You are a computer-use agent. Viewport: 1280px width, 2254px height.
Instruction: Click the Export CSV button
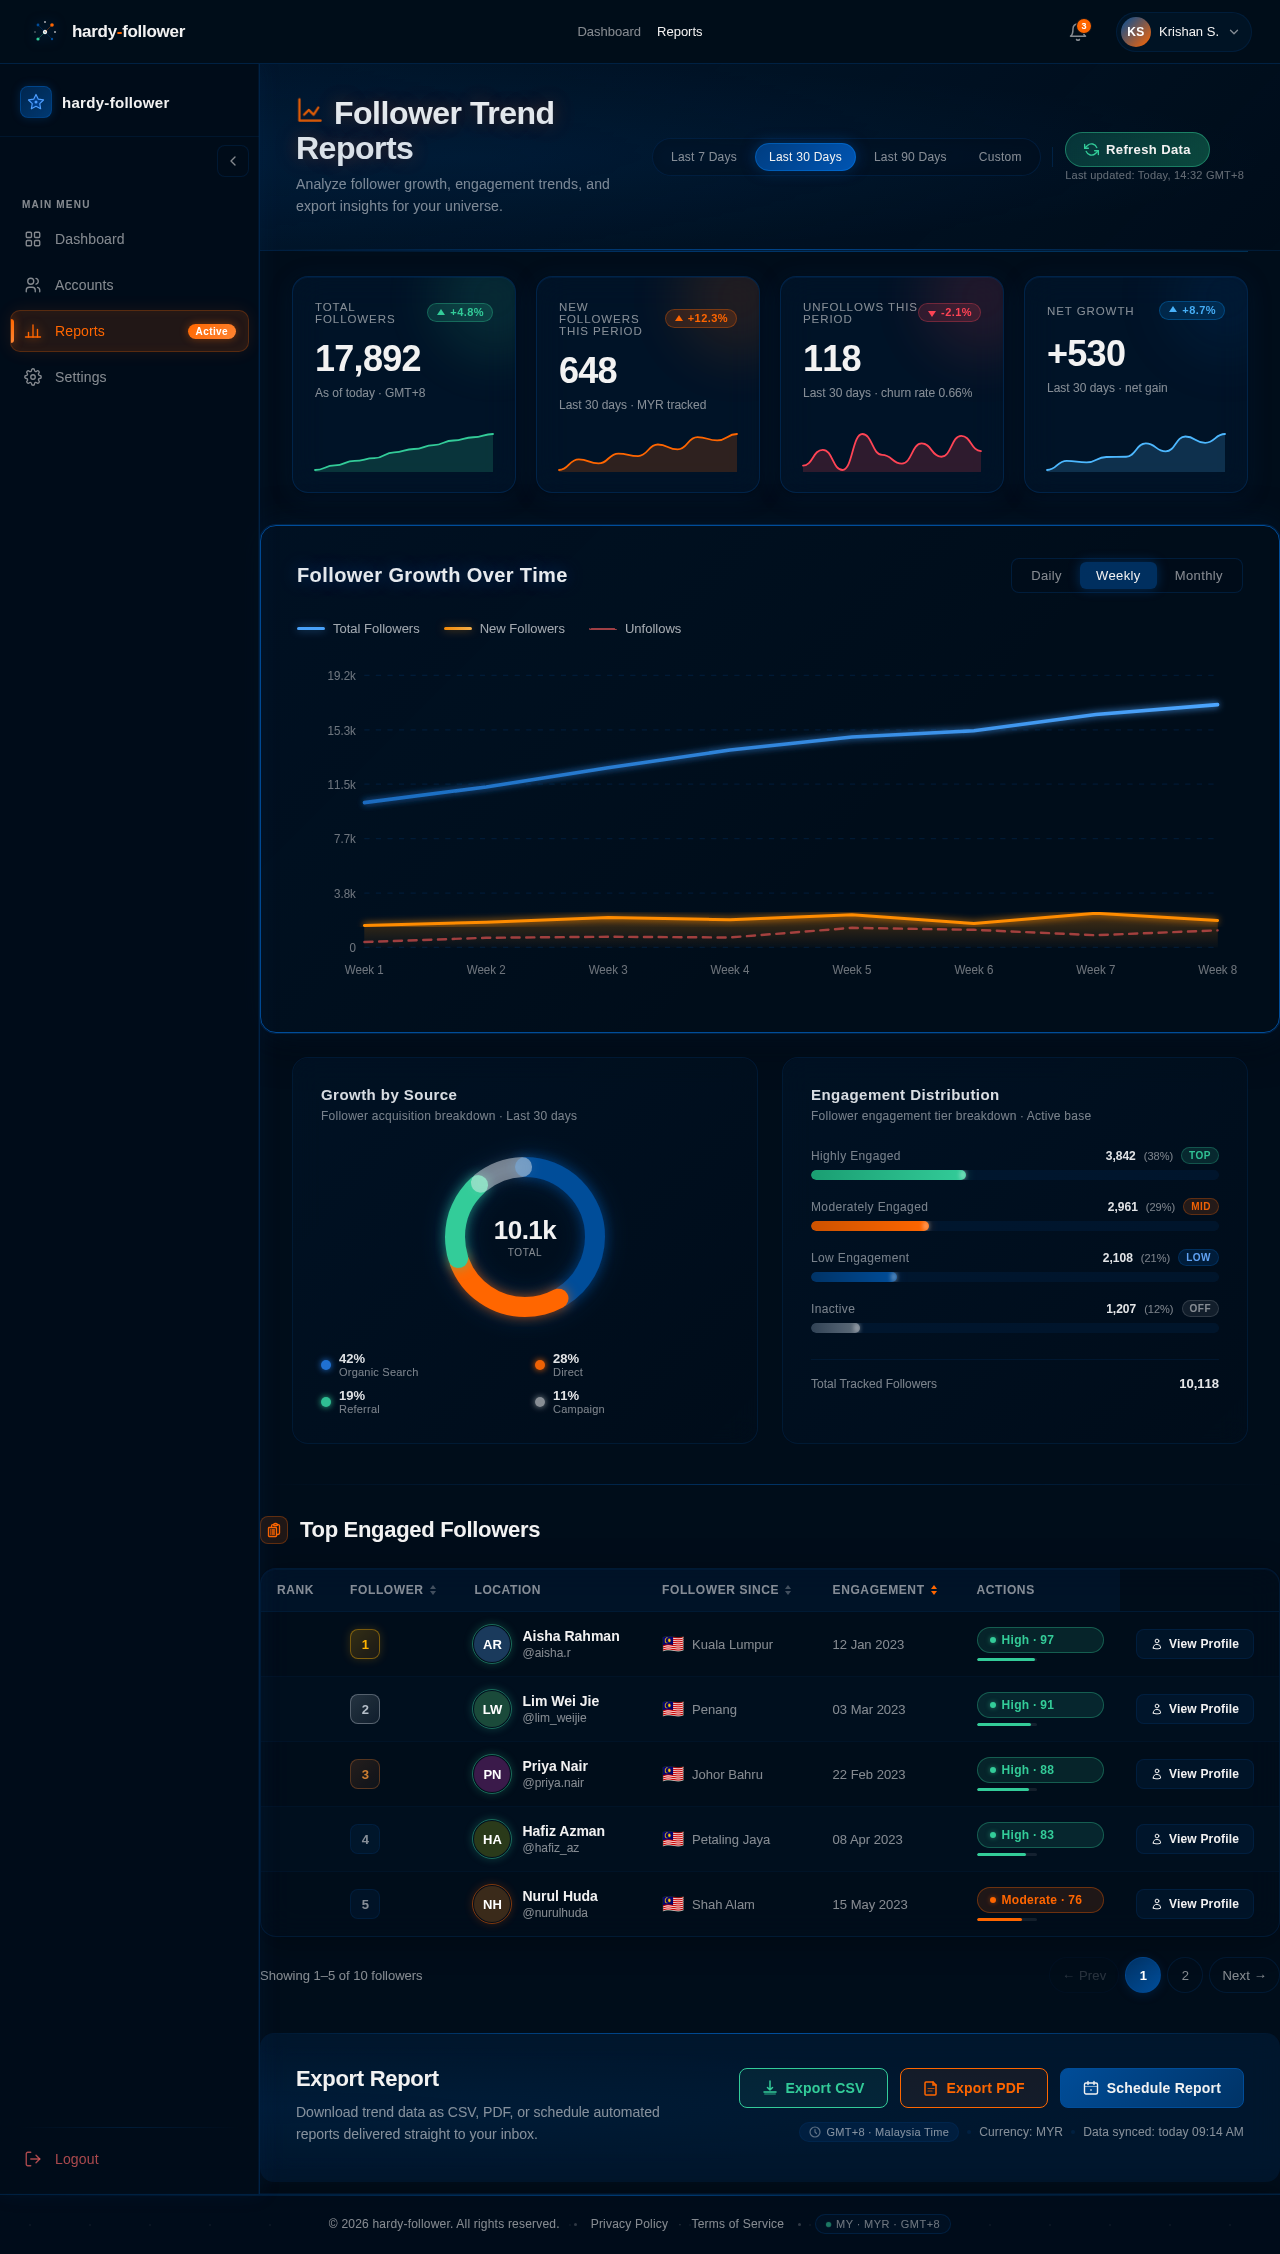pos(813,2088)
